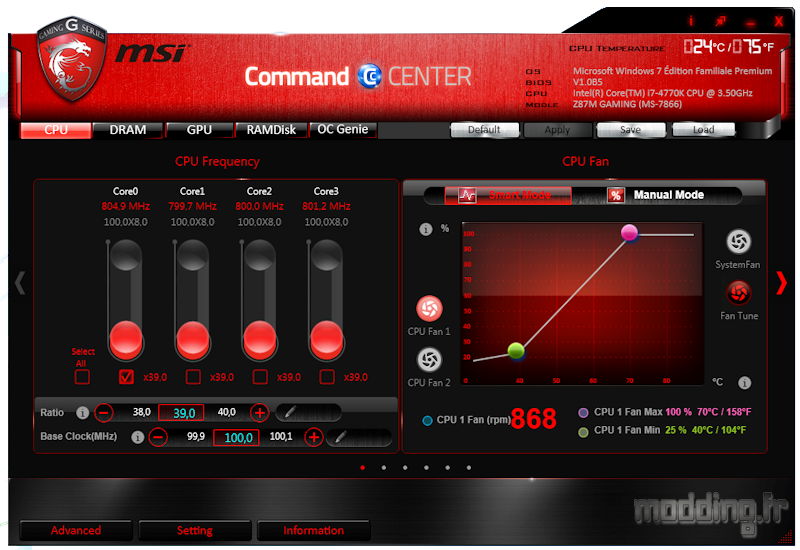Open the SystemFan icon
800x550 pixels.
[x=738, y=241]
